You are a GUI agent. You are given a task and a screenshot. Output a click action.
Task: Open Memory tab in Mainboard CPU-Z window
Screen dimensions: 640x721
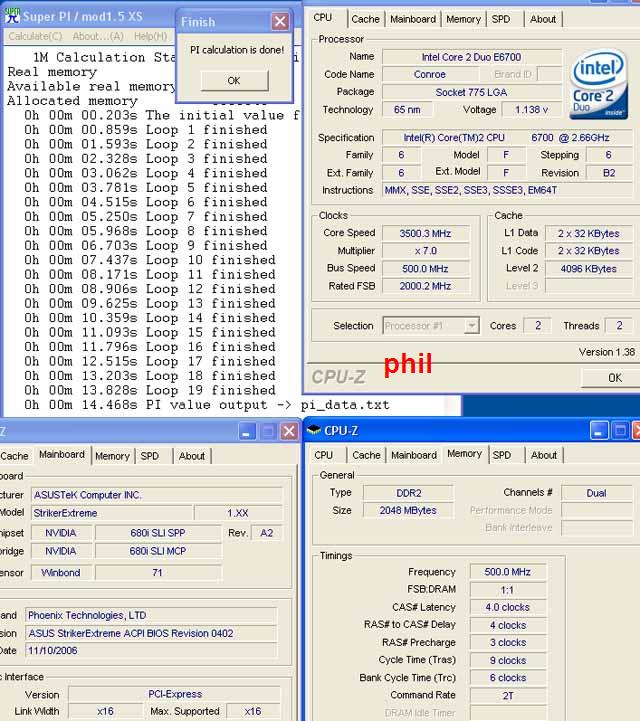pyautogui.click(x=112, y=456)
